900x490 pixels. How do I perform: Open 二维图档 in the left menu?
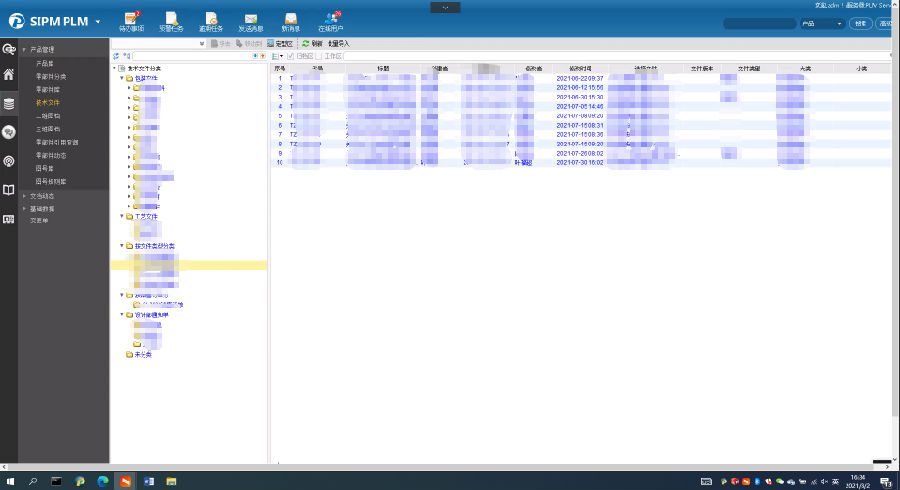pyautogui.click(x=47, y=116)
